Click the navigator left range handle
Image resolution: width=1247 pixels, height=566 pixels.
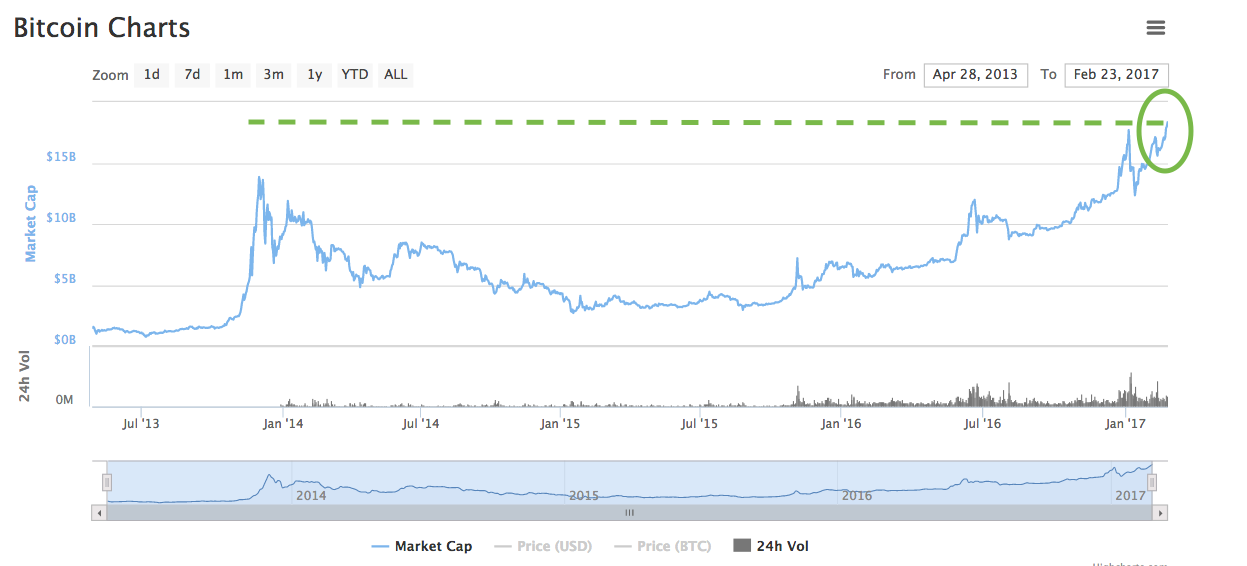point(107,483)
